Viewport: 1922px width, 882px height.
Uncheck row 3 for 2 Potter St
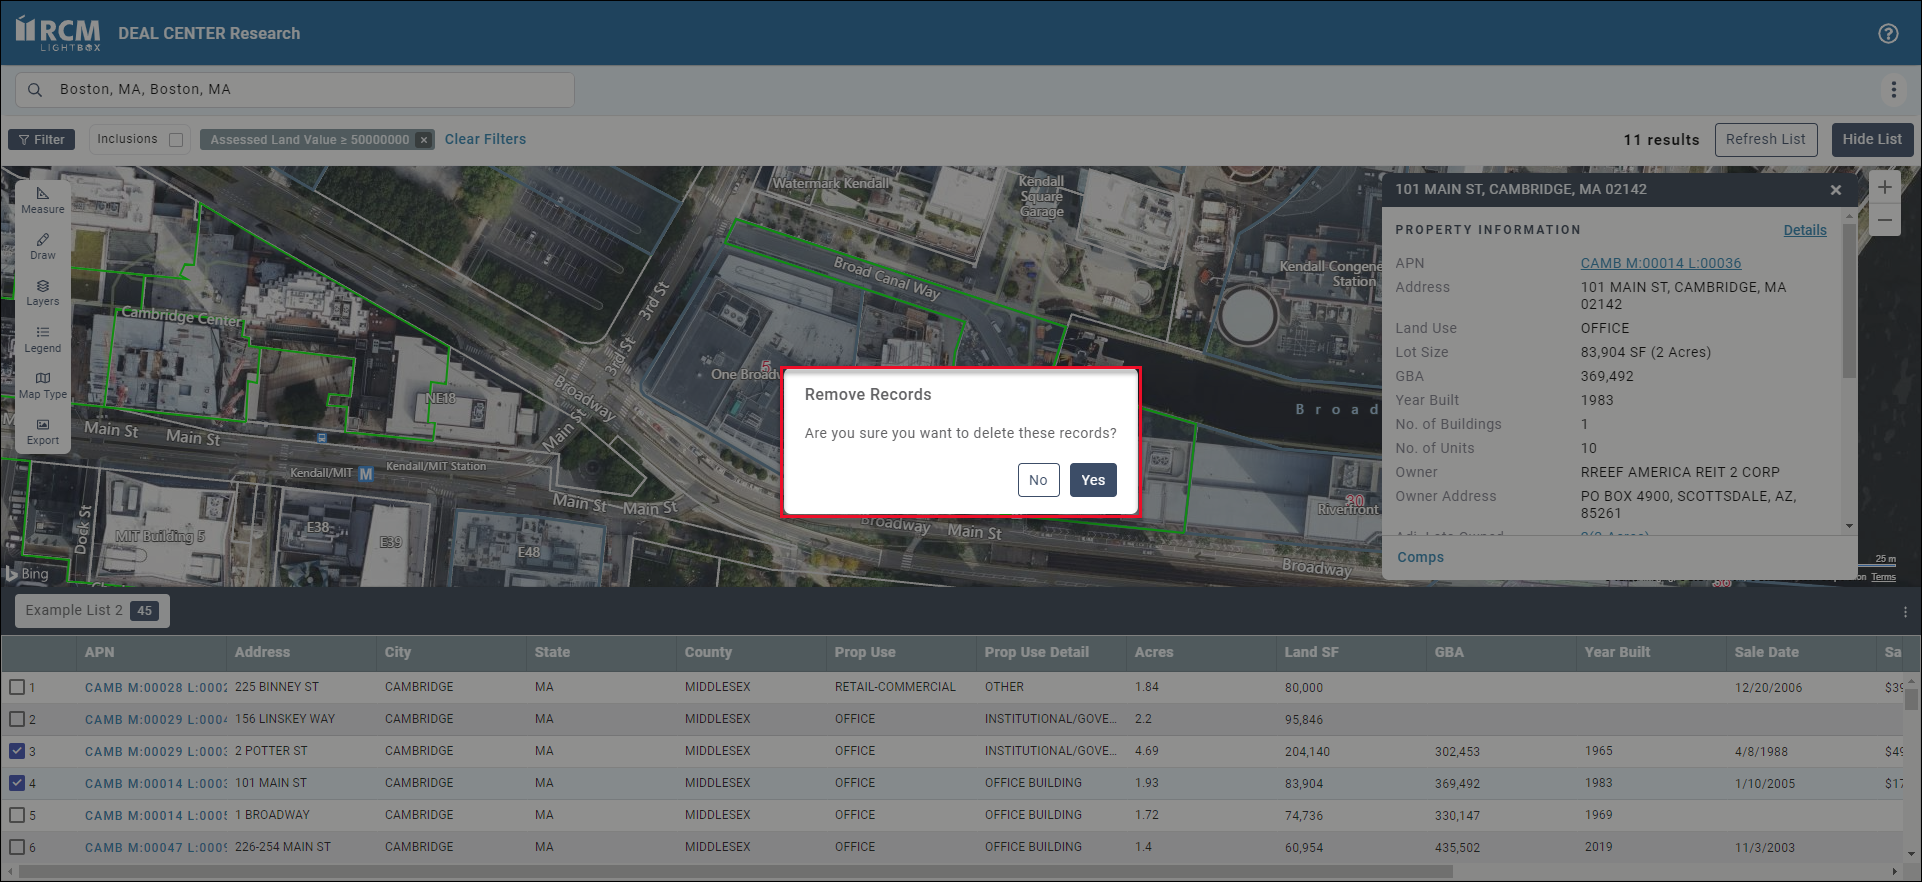17,751
